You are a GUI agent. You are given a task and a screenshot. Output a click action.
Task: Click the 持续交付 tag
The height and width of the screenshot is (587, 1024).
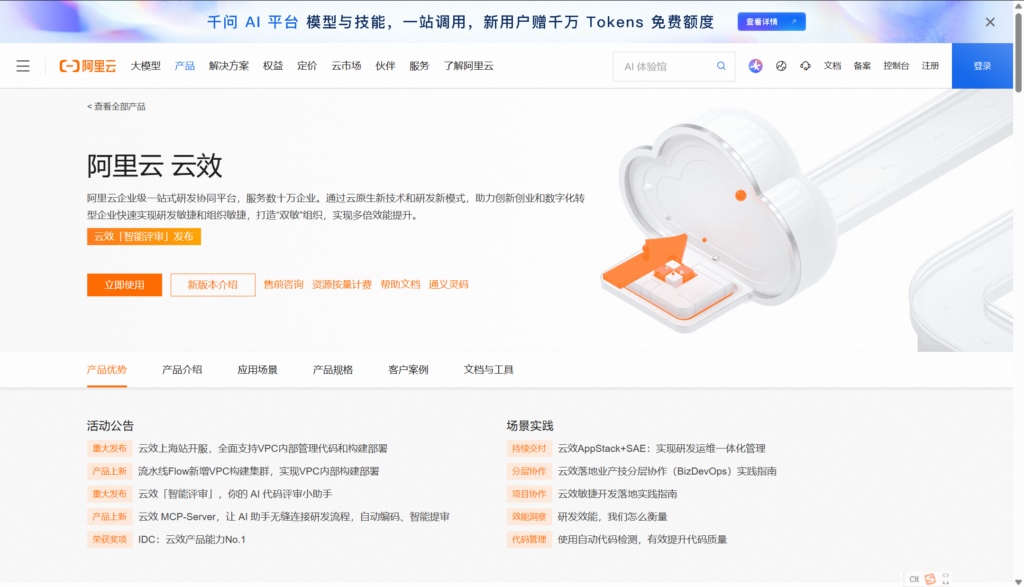(x=528, y=449)
